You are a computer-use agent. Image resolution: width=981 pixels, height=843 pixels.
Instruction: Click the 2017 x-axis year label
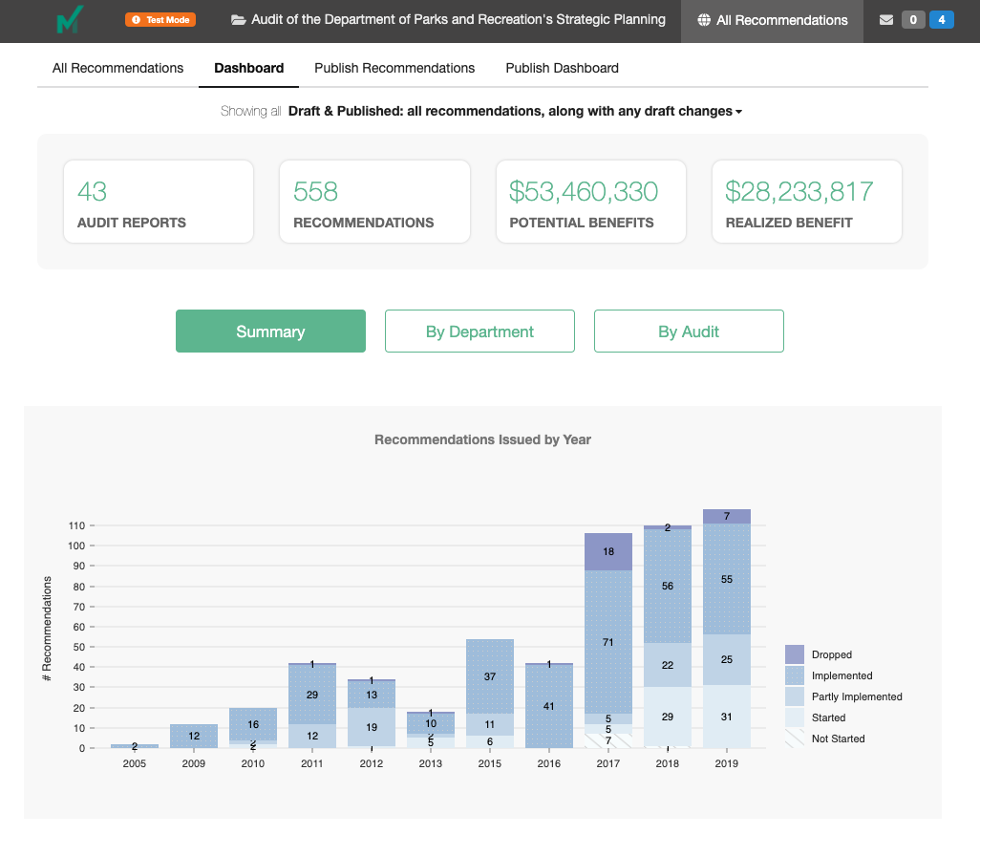(x=608, y=764)
